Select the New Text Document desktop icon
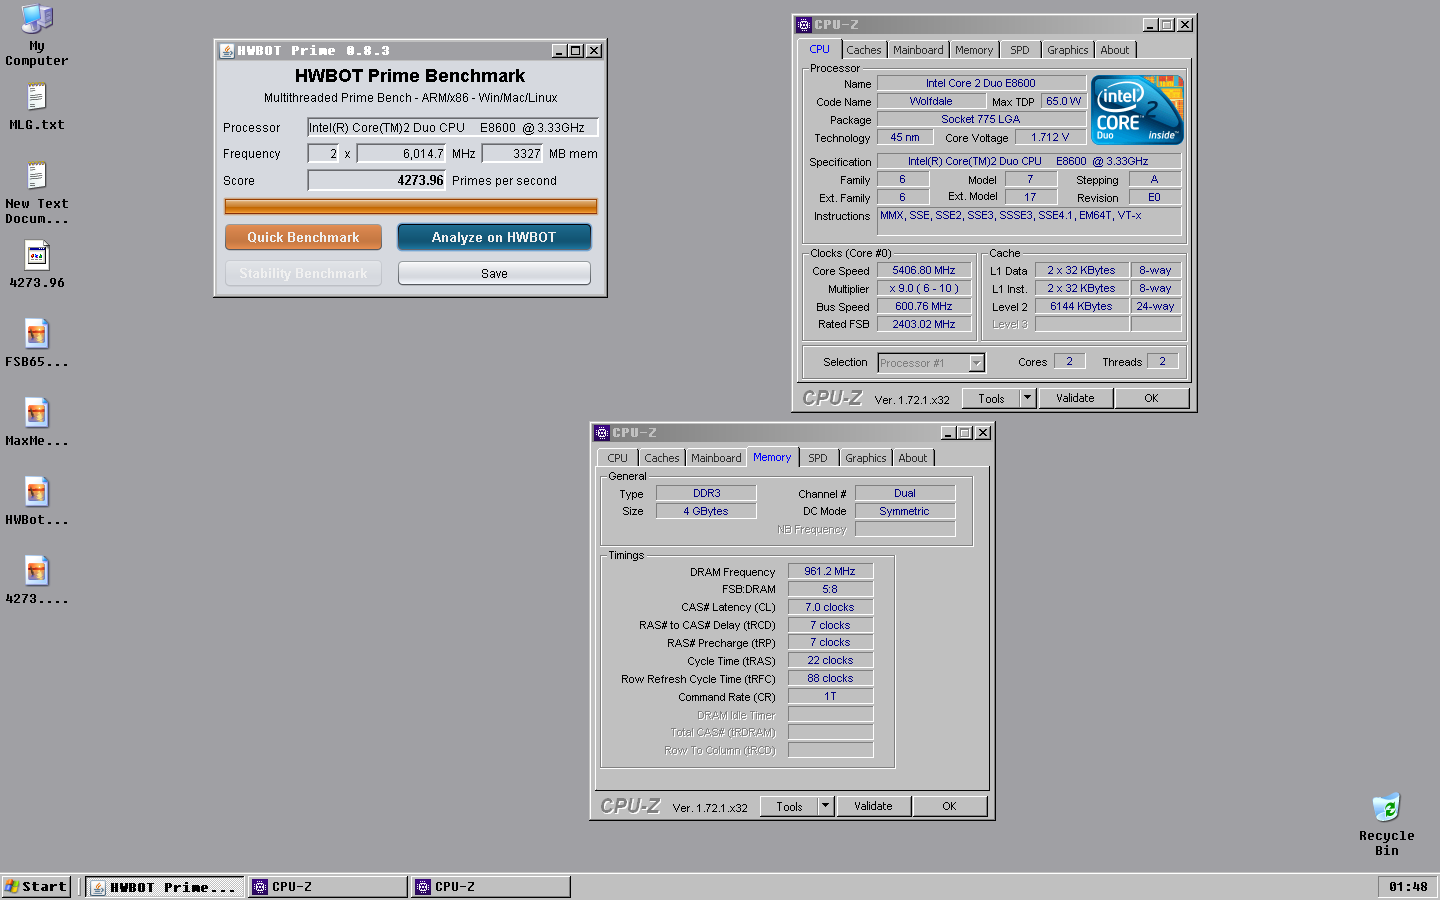1440x900 pixels. pyautogui.click(x=37, y=192)
